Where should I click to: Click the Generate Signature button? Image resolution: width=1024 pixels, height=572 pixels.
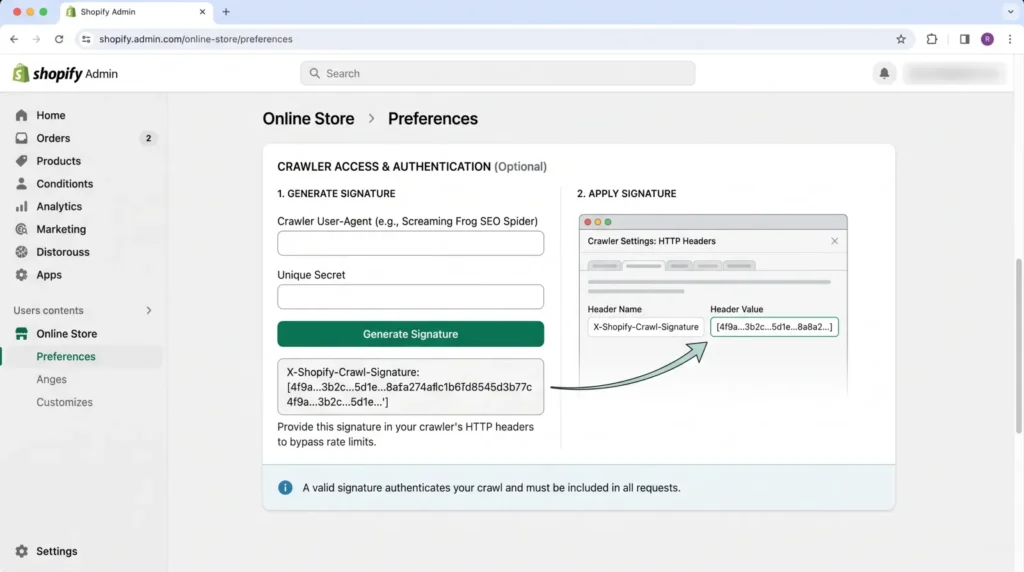pyautogui.click(x=410, y=334)
